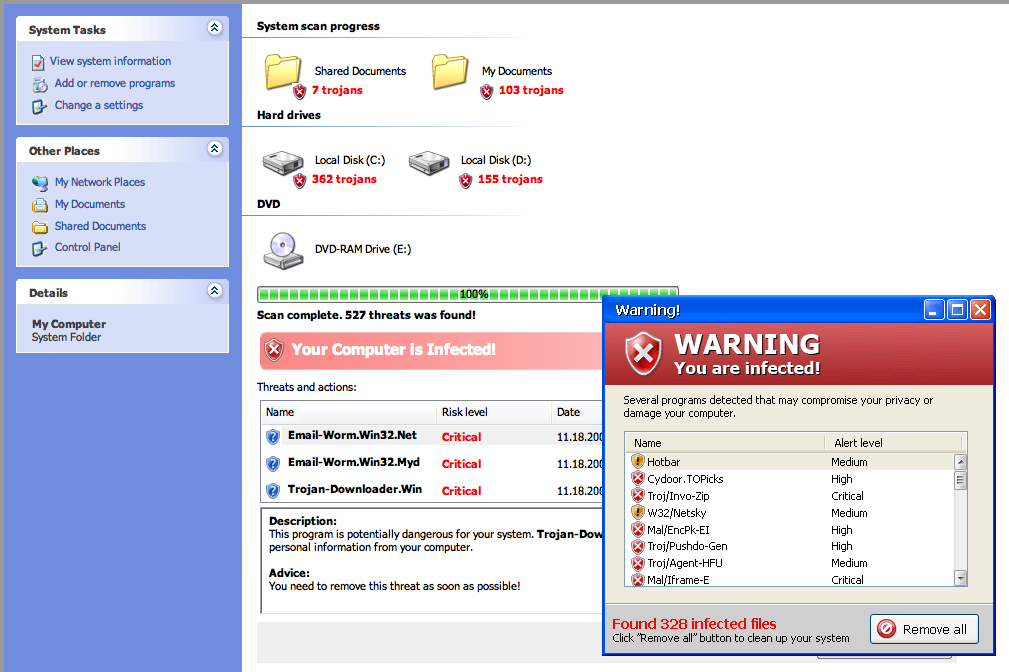Click the Remove all button
The width and height of the screenshot is (1009, 672).
click(924, 629)
